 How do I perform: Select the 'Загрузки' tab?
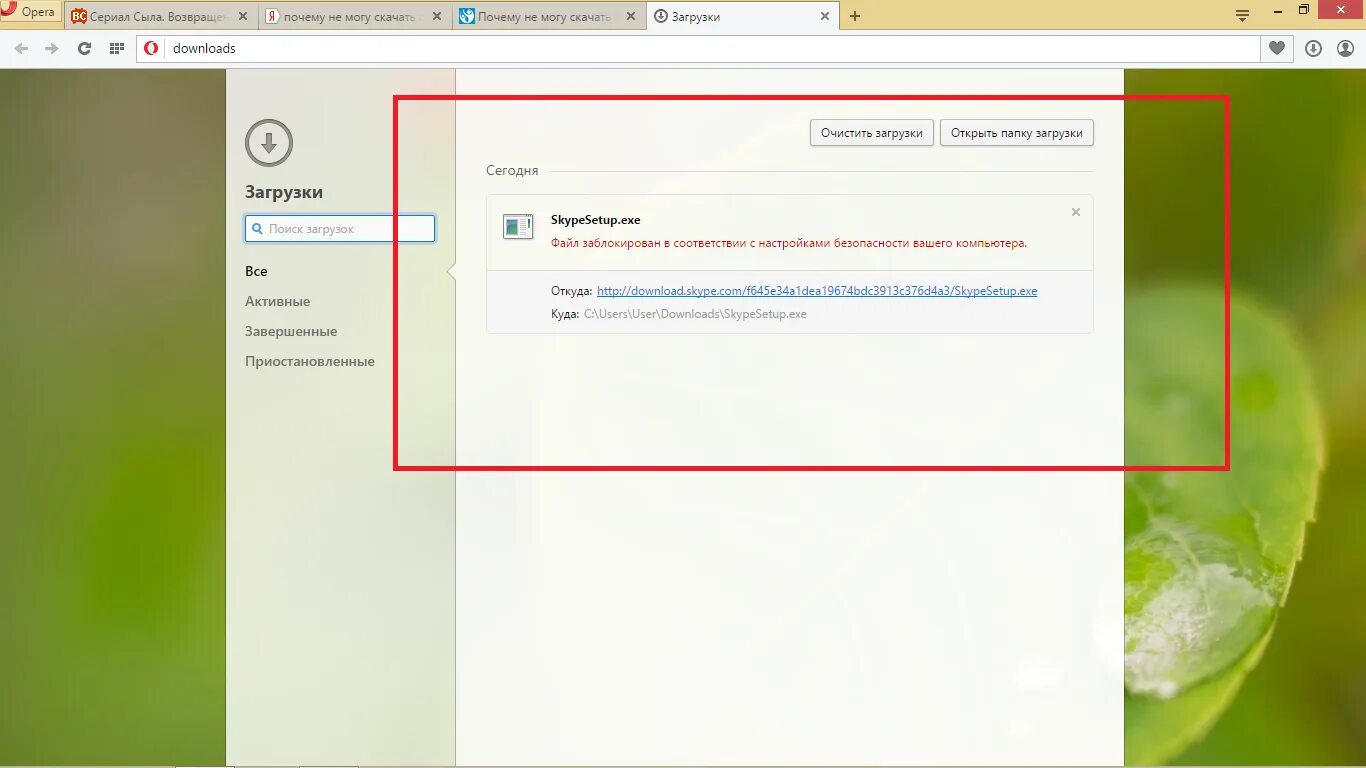(740, 17)
